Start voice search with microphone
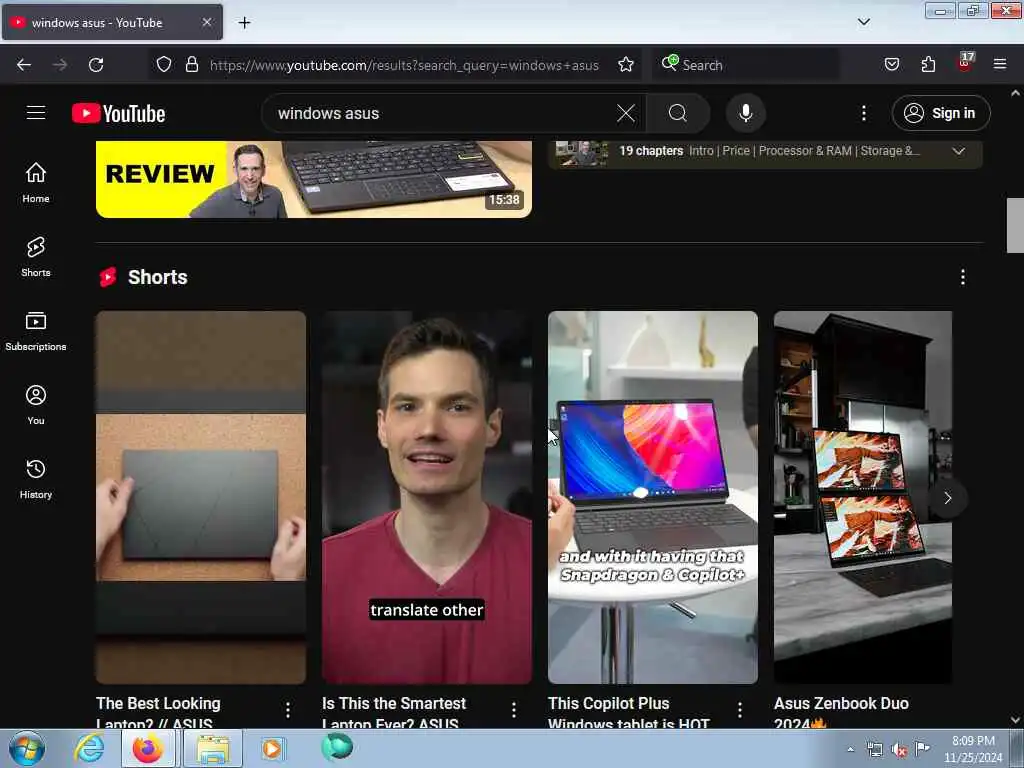1024x768 pixels. click(x=745, y=114)
